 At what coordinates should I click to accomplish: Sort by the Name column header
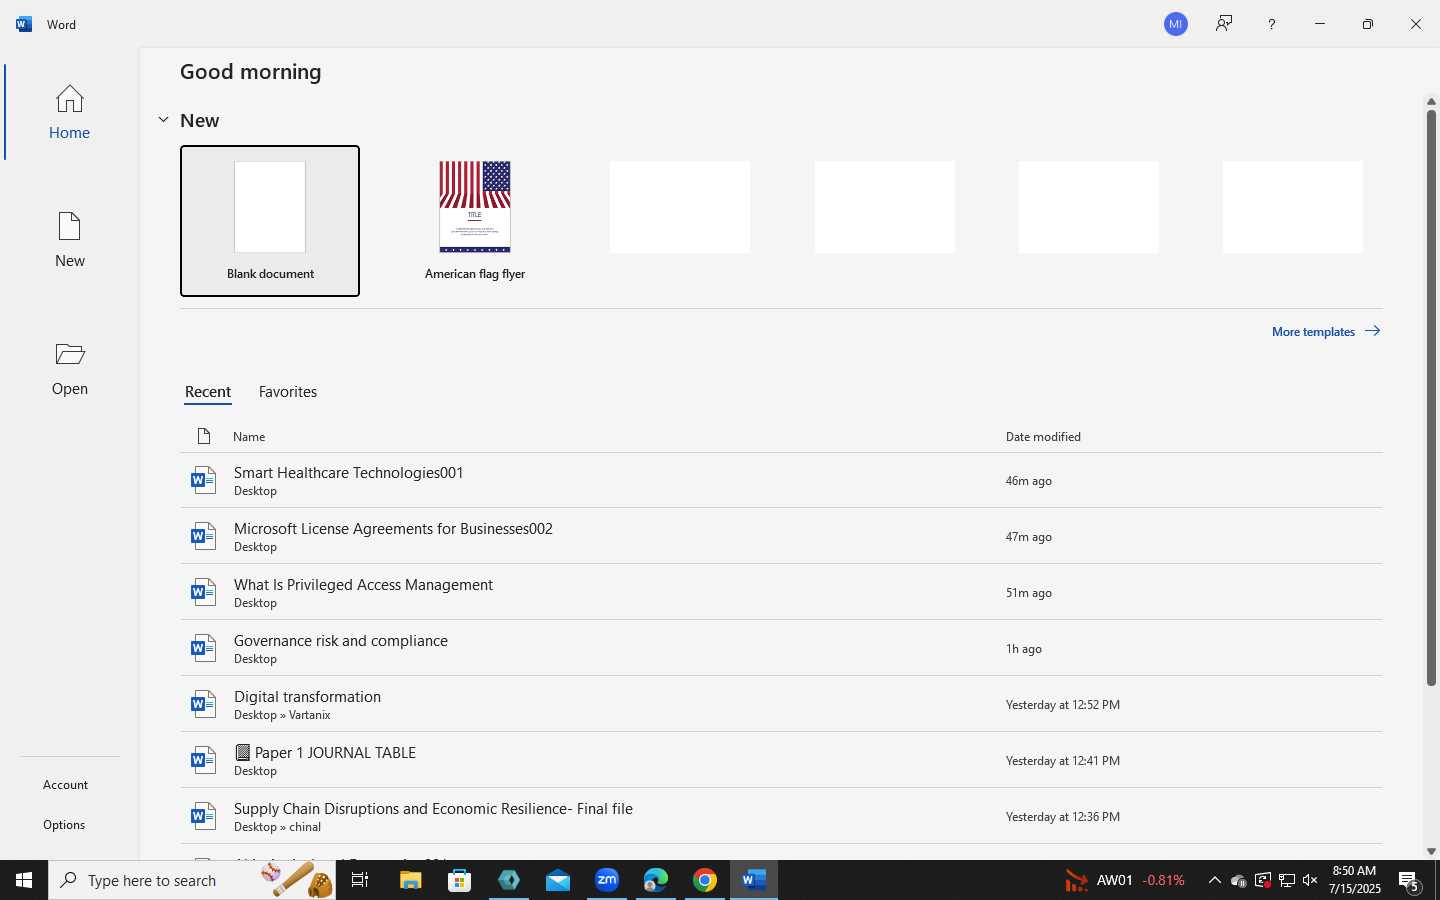pyautogui.click(x=249, y=437)
